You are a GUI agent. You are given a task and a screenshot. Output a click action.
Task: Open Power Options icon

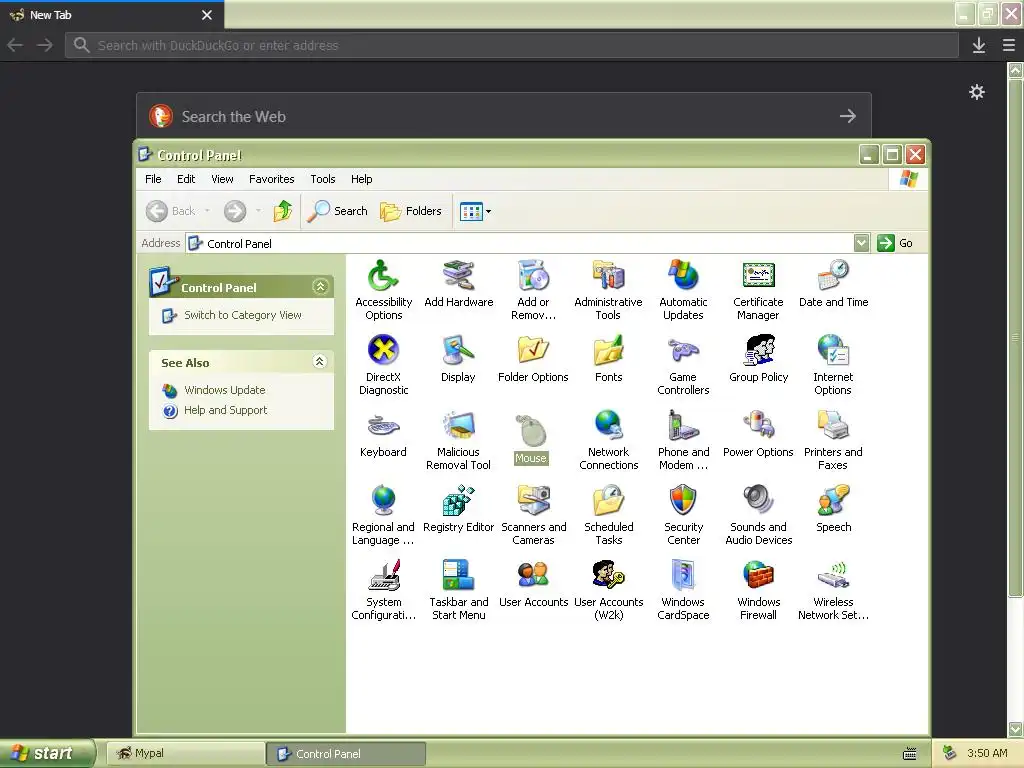click(x=758, y=434)
